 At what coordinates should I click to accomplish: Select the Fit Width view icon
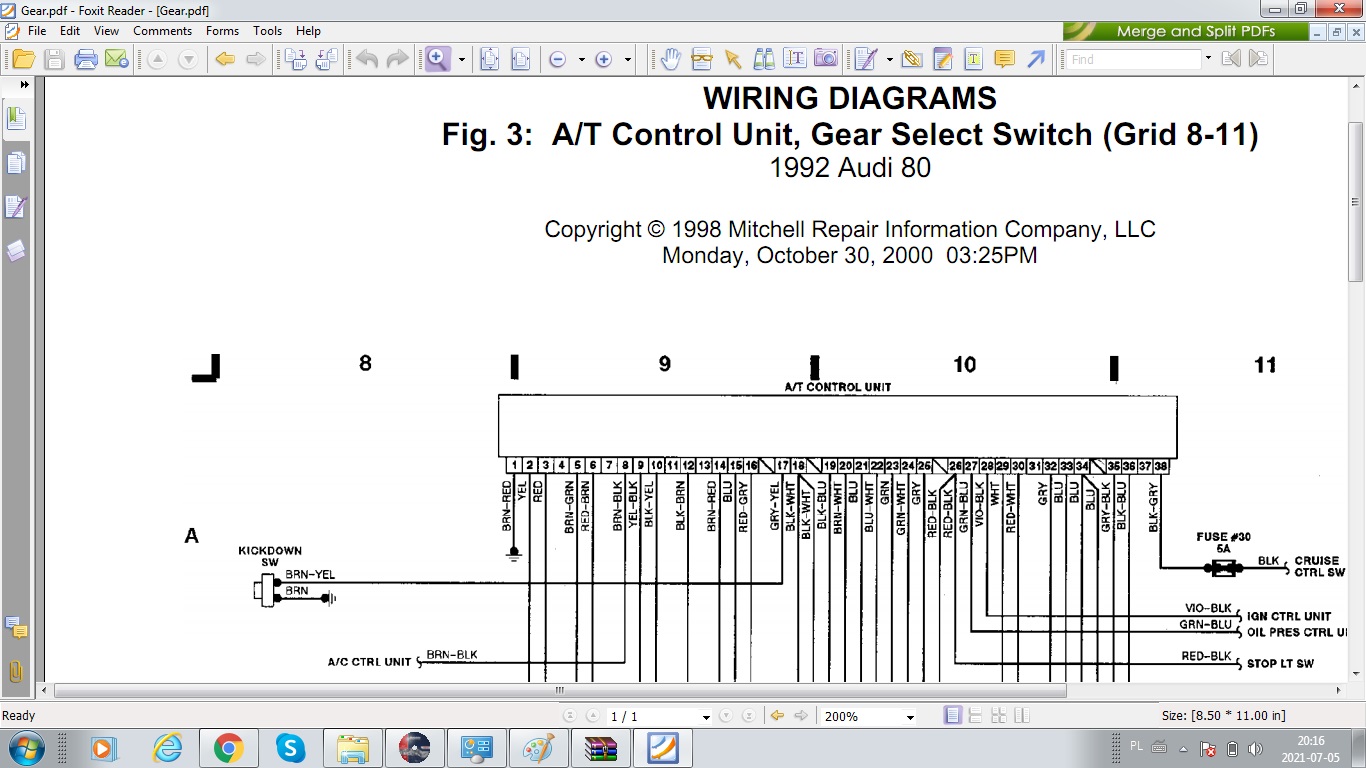coord(521,59)
